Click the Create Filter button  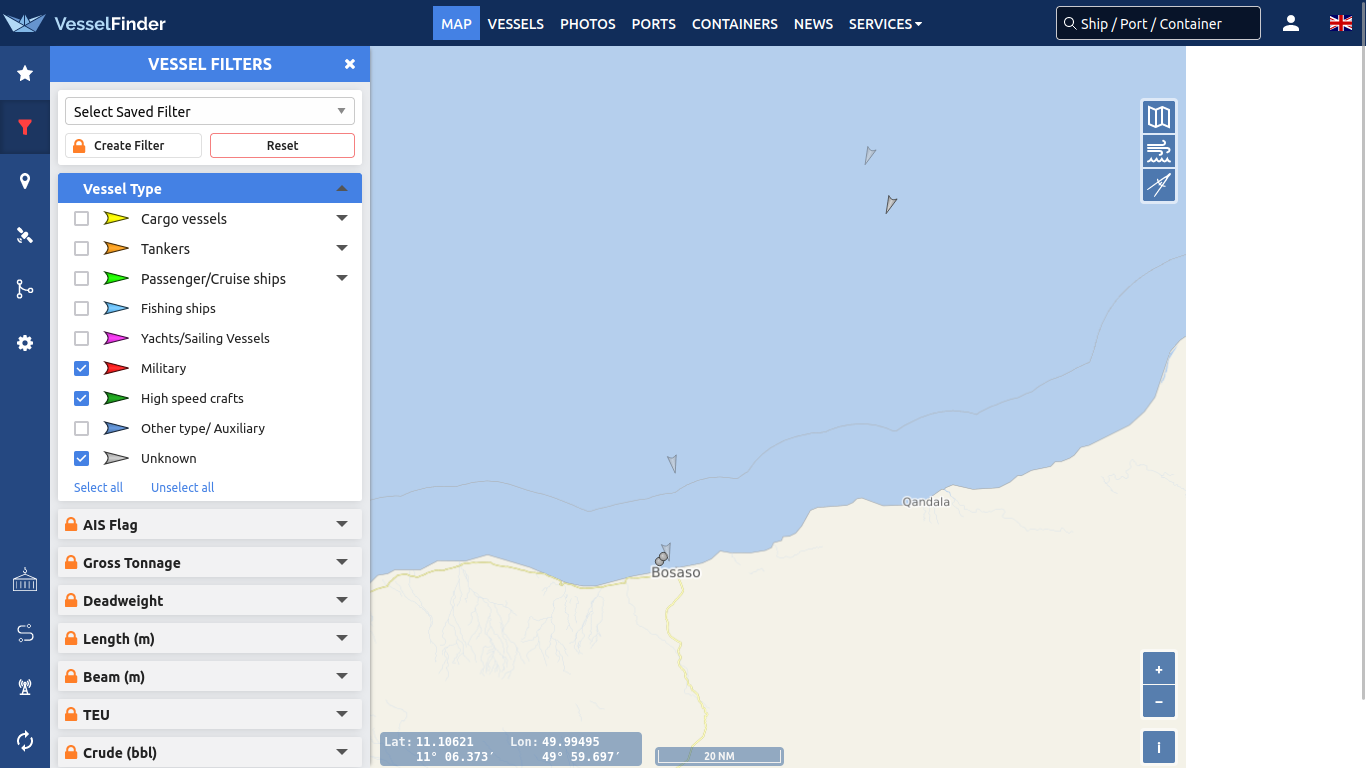(133, 145)
